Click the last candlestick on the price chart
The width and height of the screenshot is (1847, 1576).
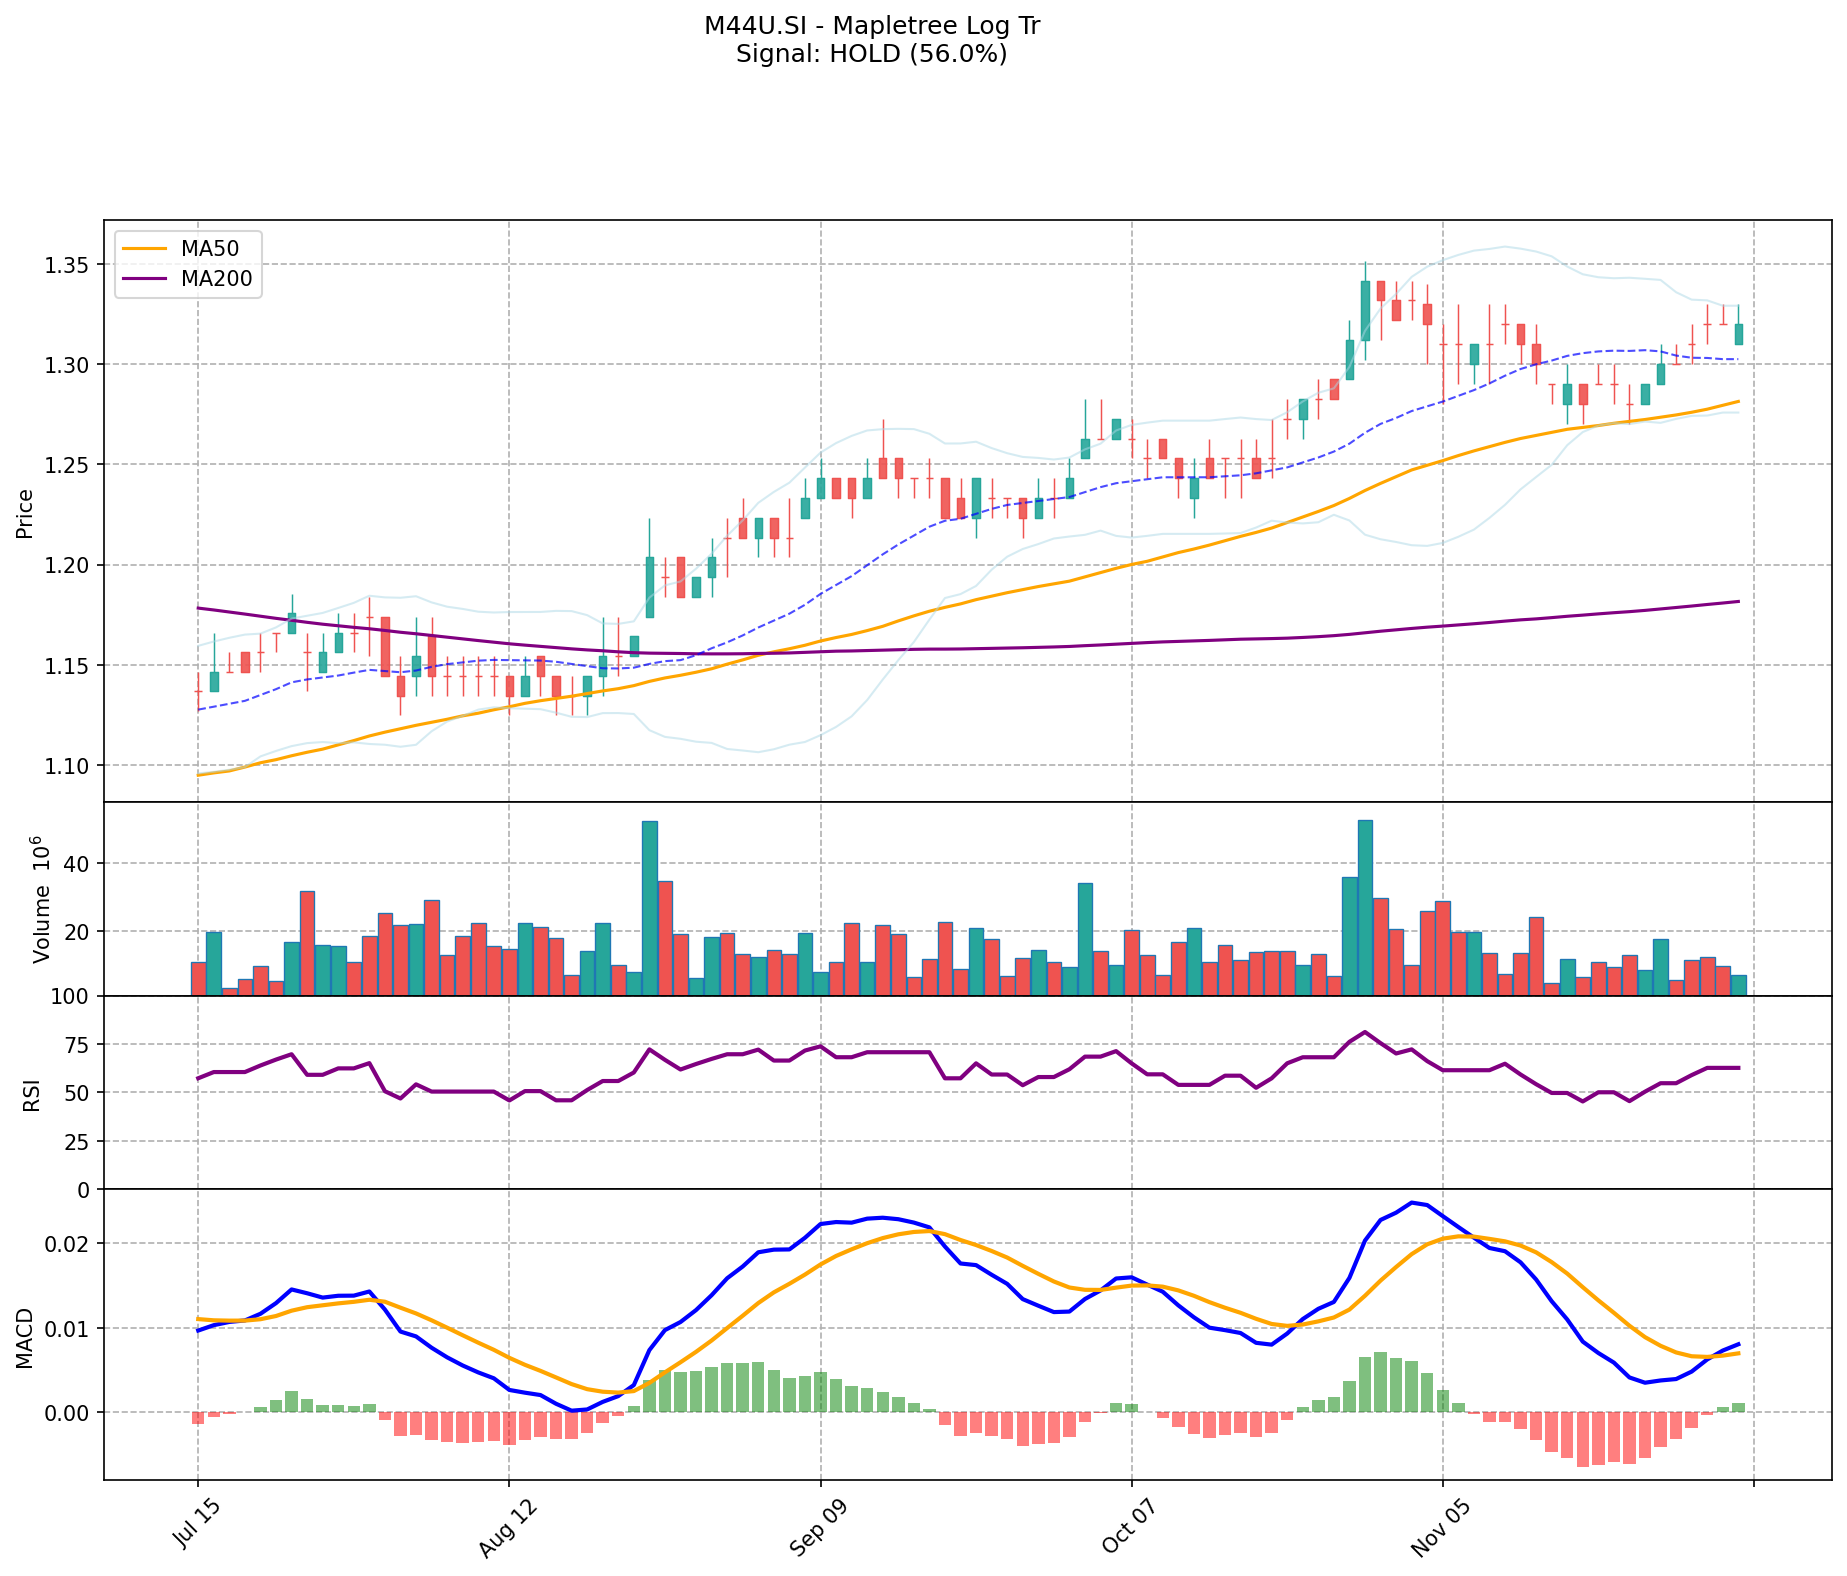pos(1739,334)
